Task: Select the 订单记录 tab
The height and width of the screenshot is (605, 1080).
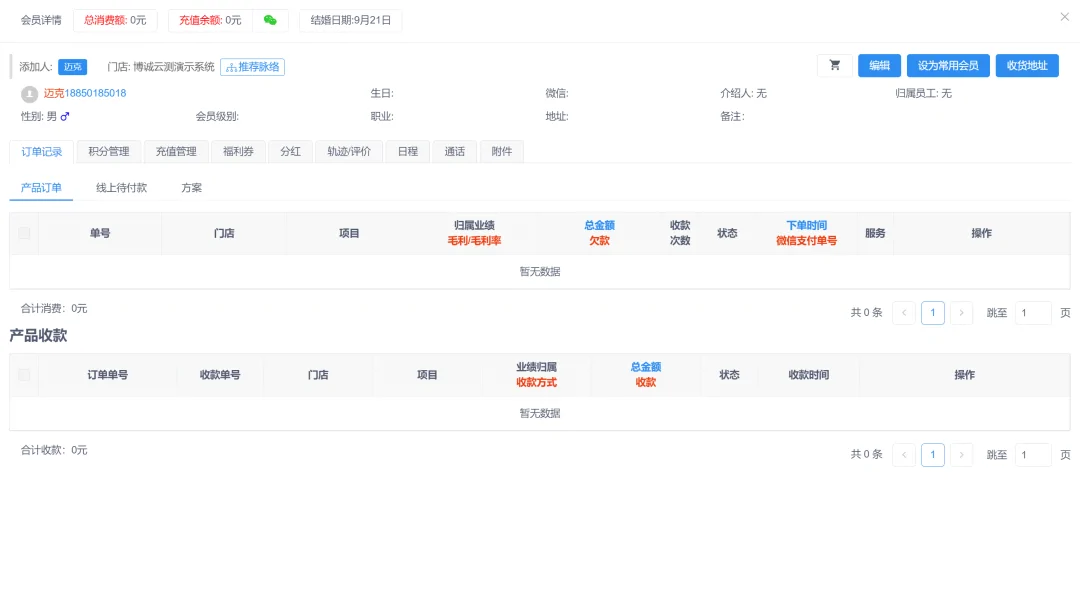Action: pyautogui.click(x=41, y=152)
